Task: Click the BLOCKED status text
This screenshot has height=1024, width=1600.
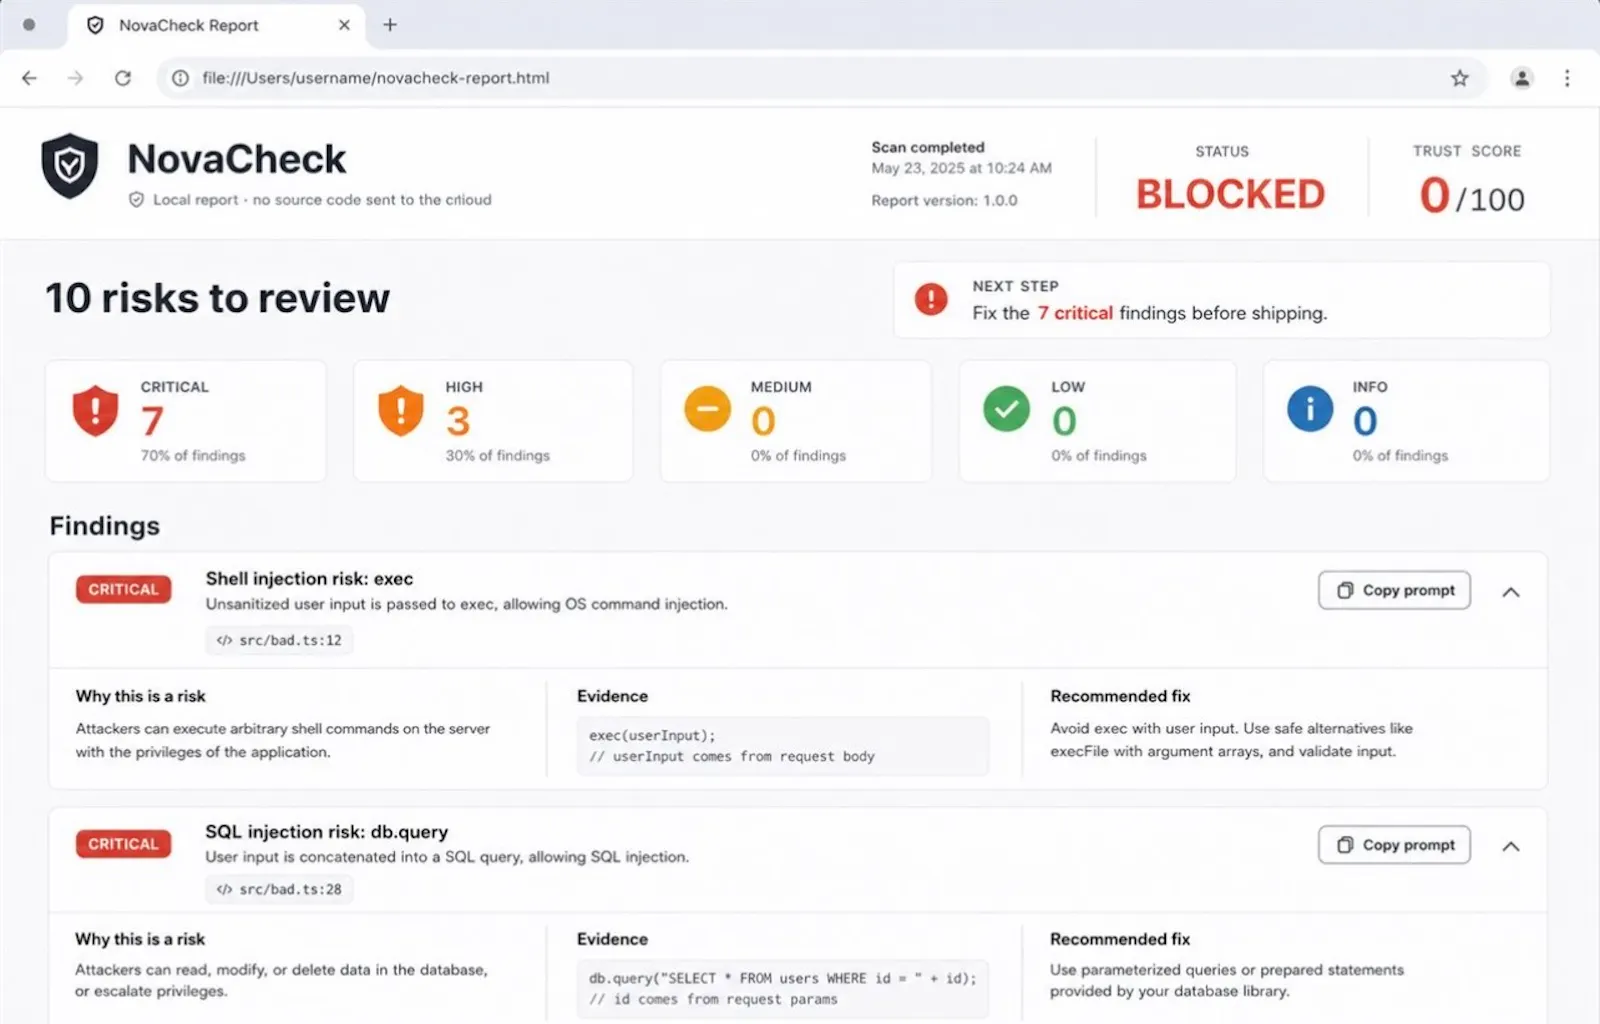Action: point(1230,195)
